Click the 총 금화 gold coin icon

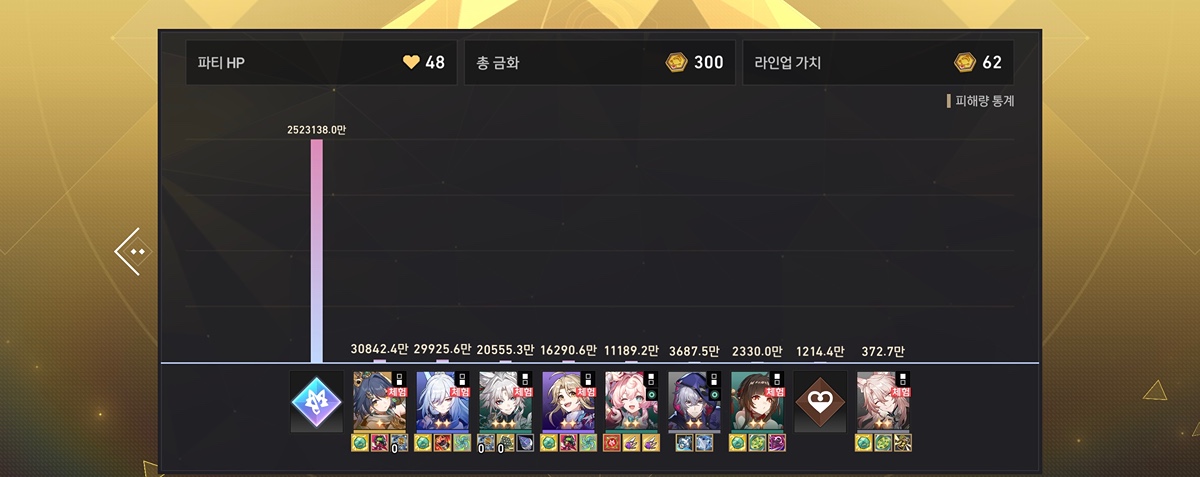coord(676,62)
